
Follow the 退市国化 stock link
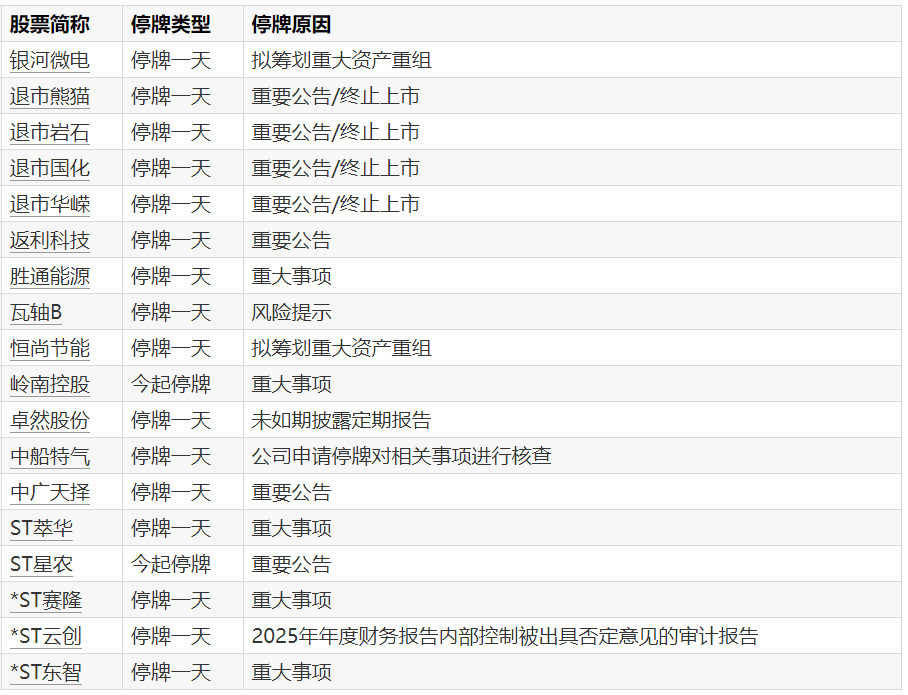[x=50, y=168]
